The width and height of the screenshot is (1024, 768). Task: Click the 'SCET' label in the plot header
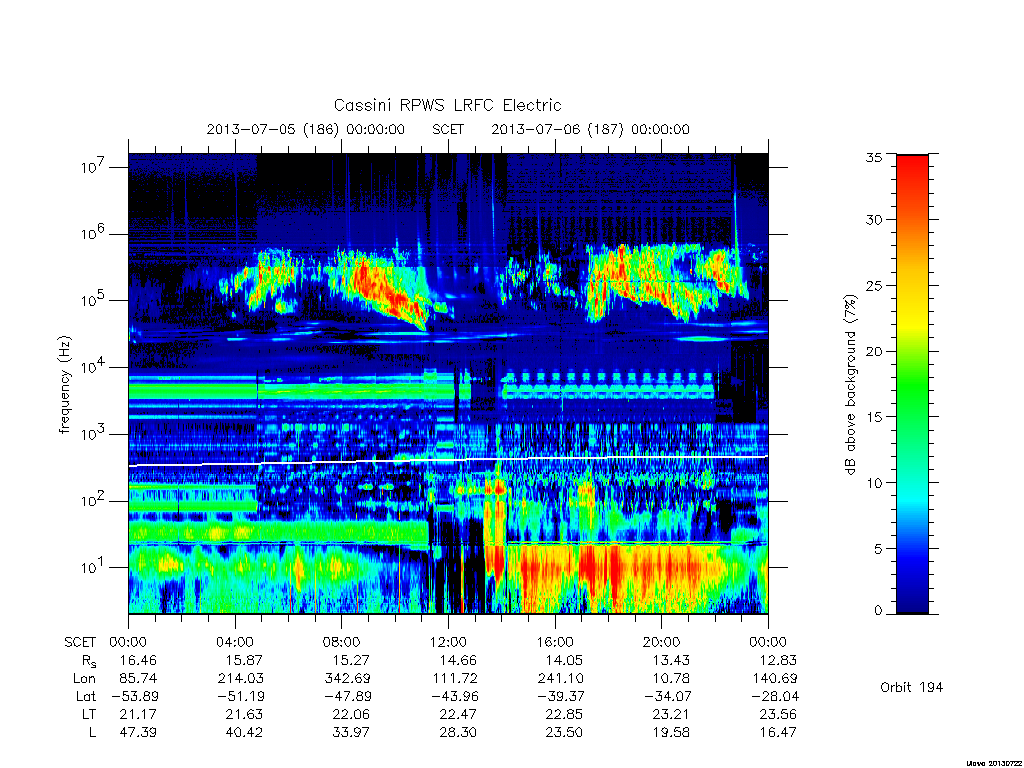point(448,129)
